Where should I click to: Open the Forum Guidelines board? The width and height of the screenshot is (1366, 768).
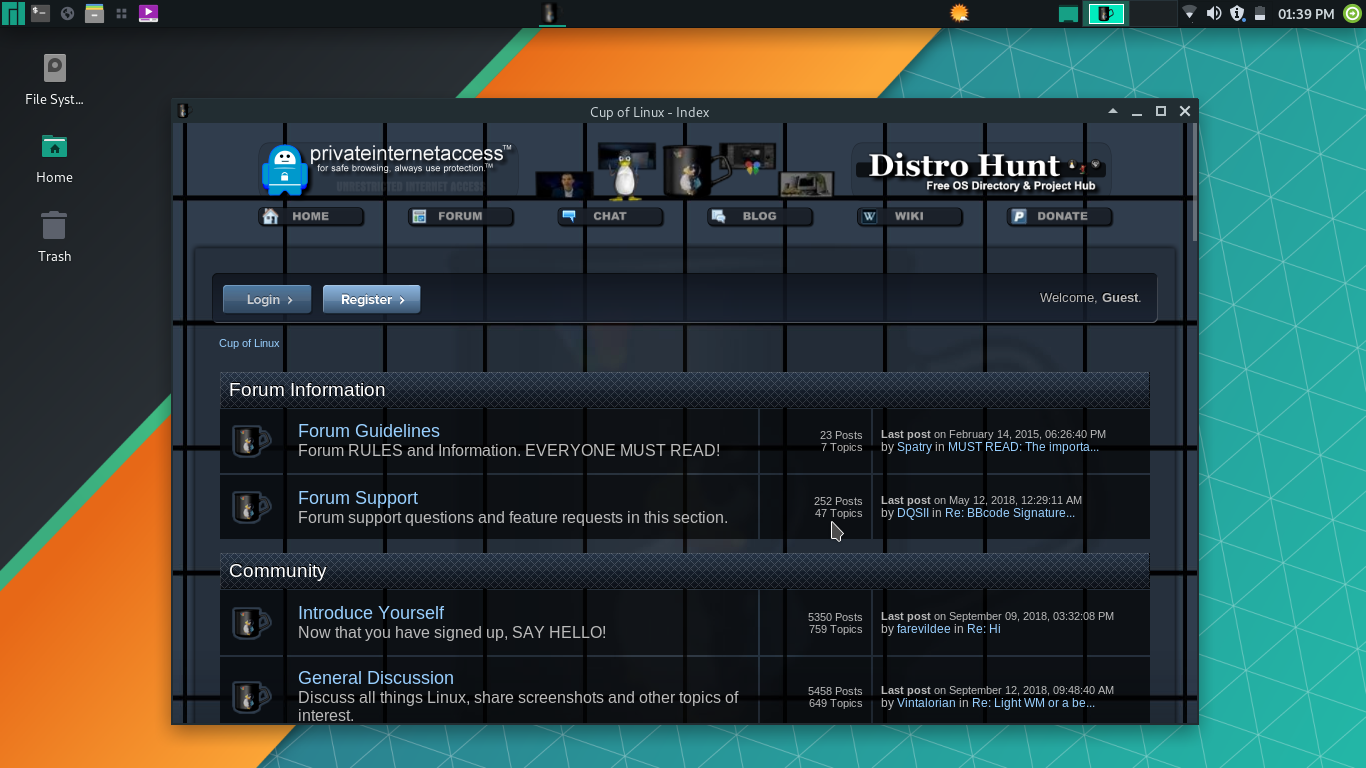[x=369, y=431]
